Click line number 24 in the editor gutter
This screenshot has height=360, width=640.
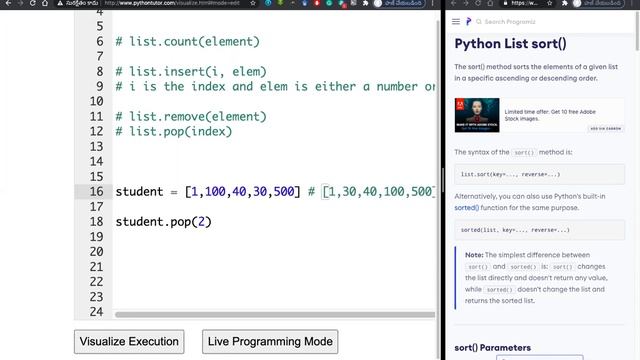(x=97, y=312)
